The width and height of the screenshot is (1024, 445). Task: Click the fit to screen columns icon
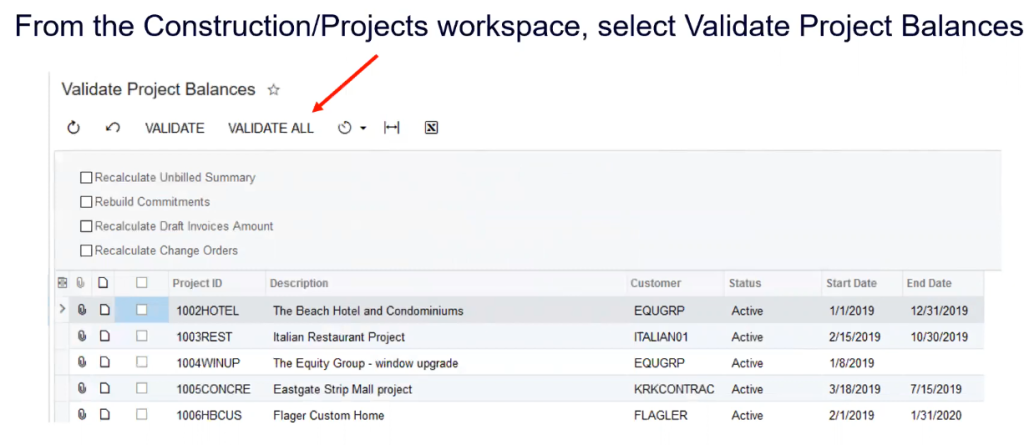click(392, 128)
